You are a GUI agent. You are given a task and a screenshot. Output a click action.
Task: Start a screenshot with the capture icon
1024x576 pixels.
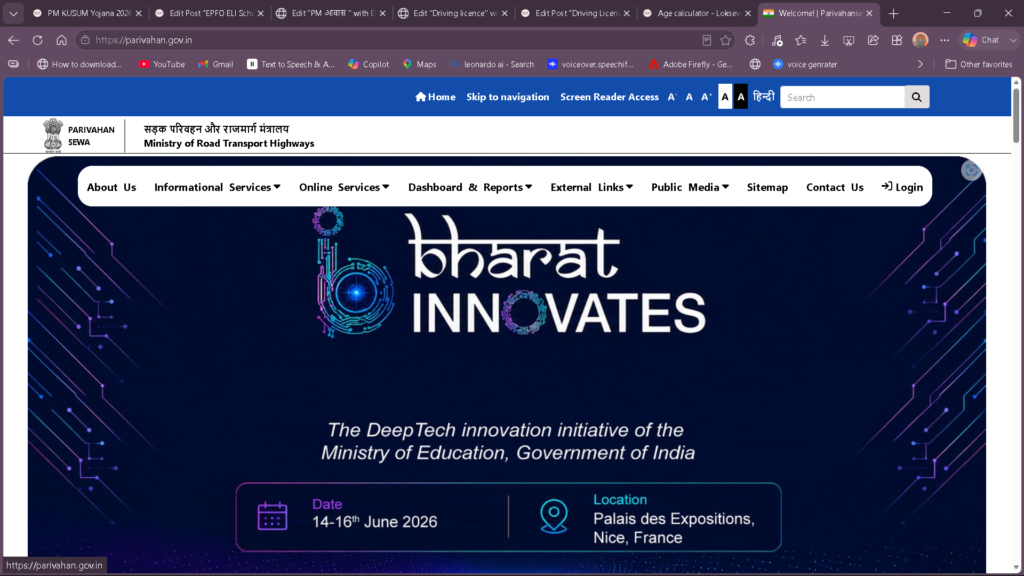pyautogui.click(x=848, y=40)
